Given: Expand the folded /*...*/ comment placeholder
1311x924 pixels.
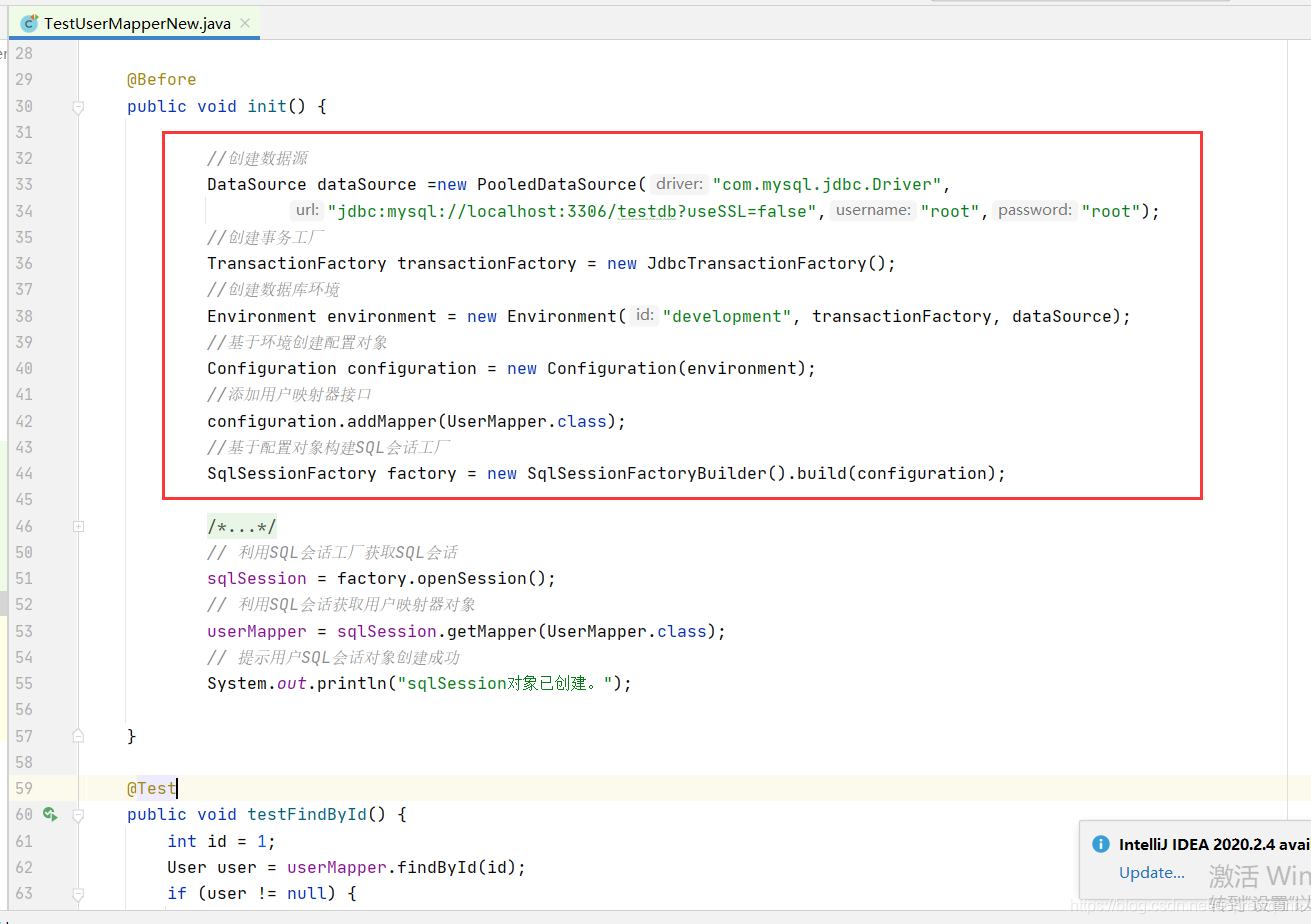Looking at the screenshot, I should [x=242, y=526].
